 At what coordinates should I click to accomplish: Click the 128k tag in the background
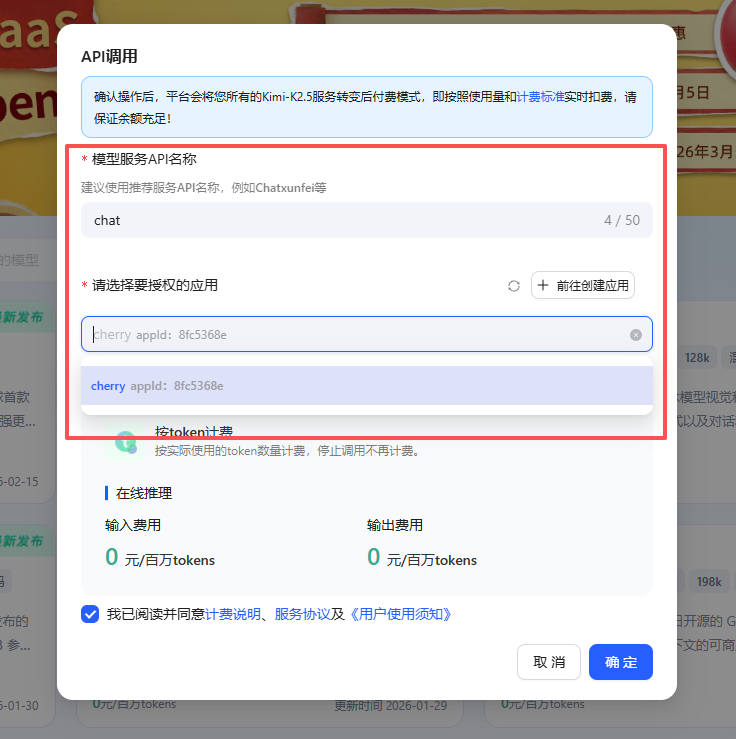click(x=697, y=357)
